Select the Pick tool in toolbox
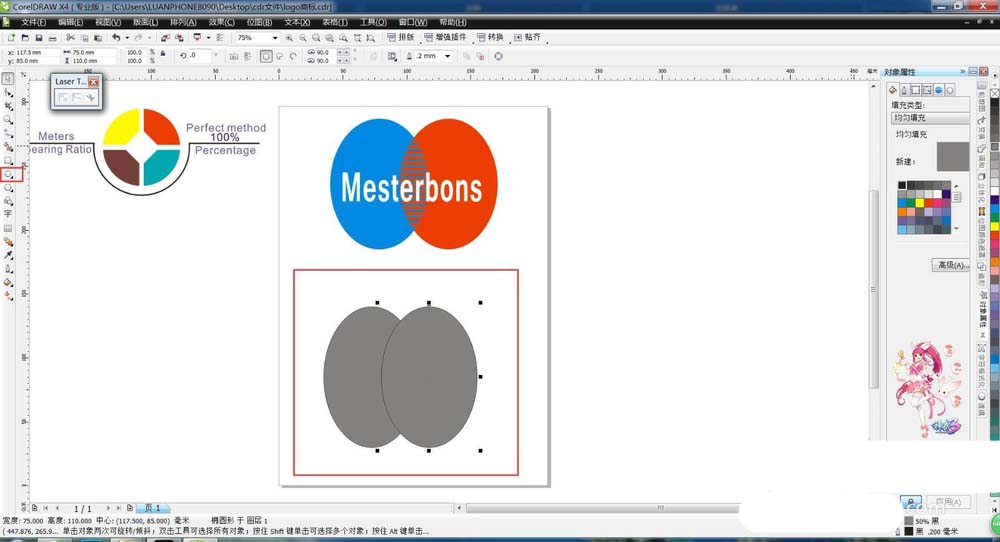This screenshot has height=542, width=1000. pos(8,78)
